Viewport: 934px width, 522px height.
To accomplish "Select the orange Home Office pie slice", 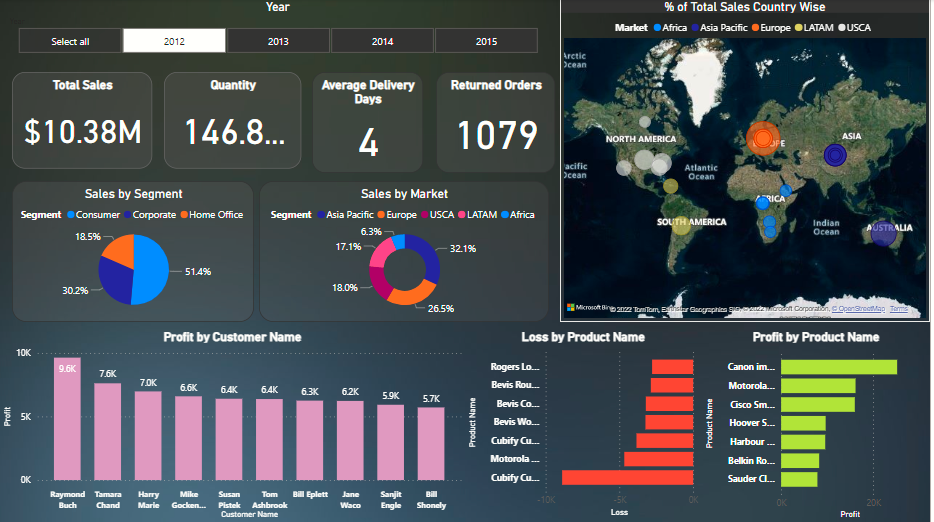I will [120, 250].
